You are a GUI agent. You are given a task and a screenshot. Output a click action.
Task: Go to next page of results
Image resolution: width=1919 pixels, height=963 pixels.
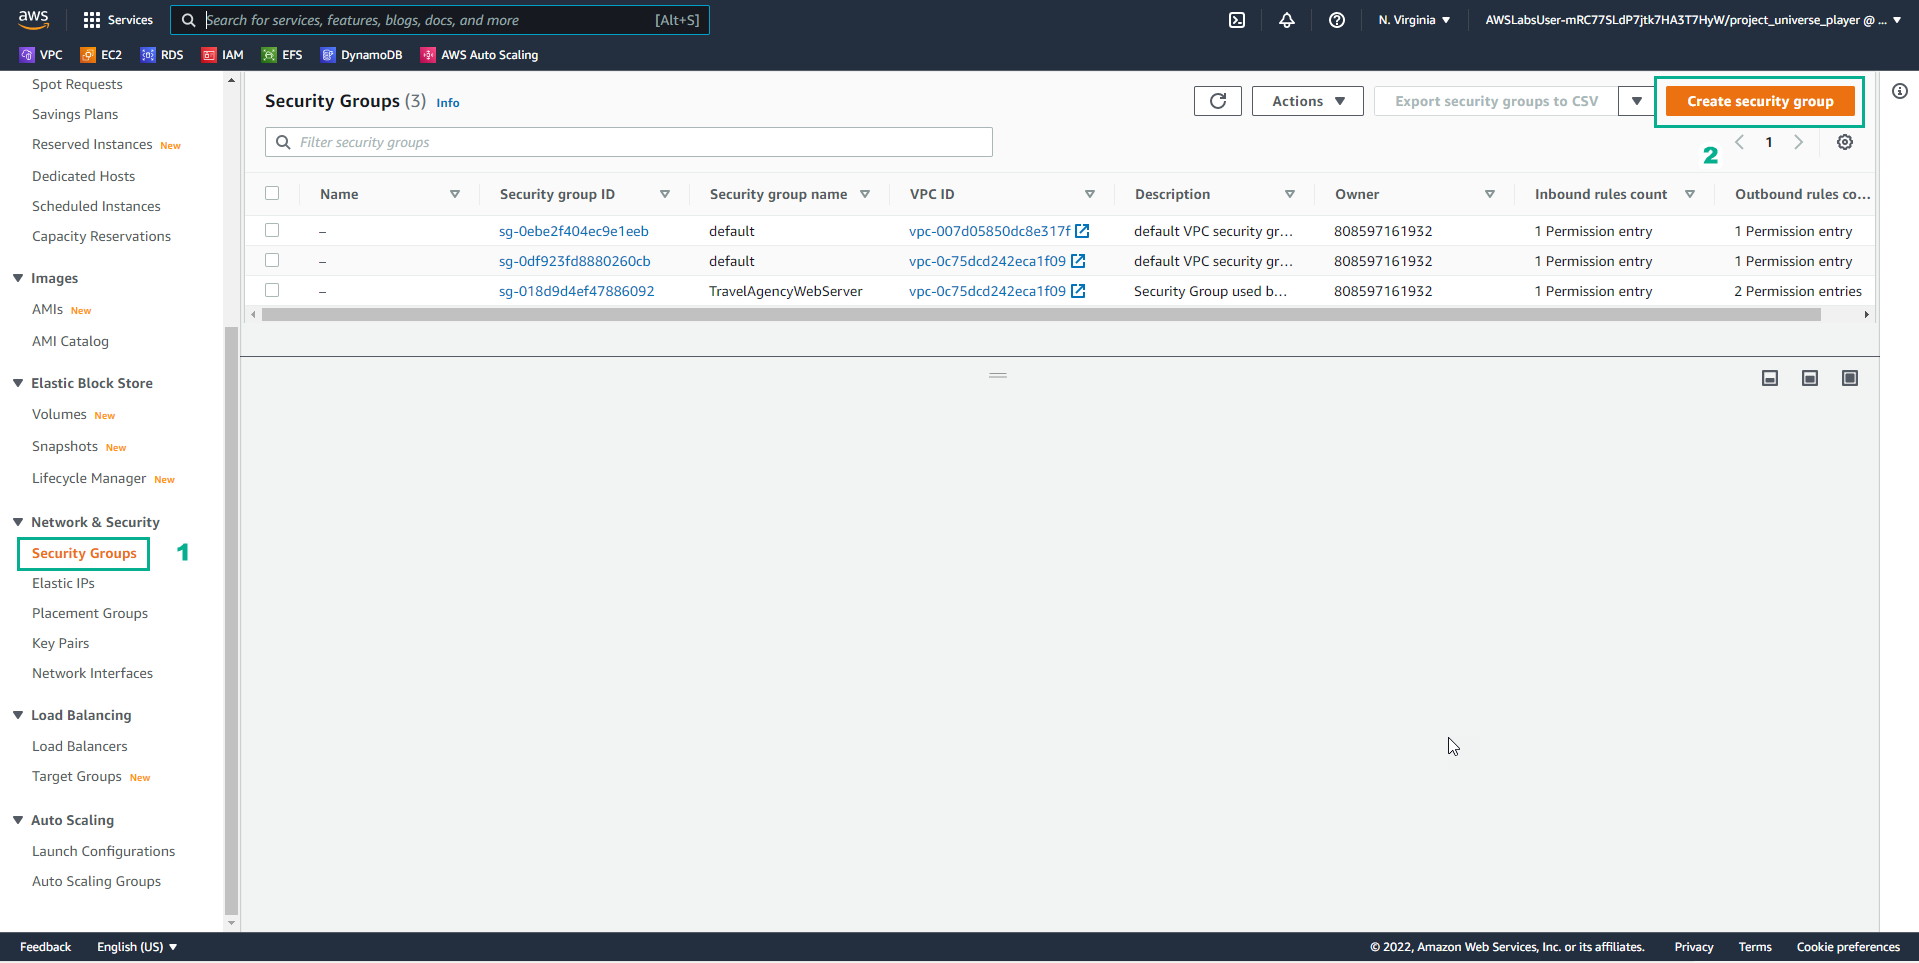pos(1799,142)
